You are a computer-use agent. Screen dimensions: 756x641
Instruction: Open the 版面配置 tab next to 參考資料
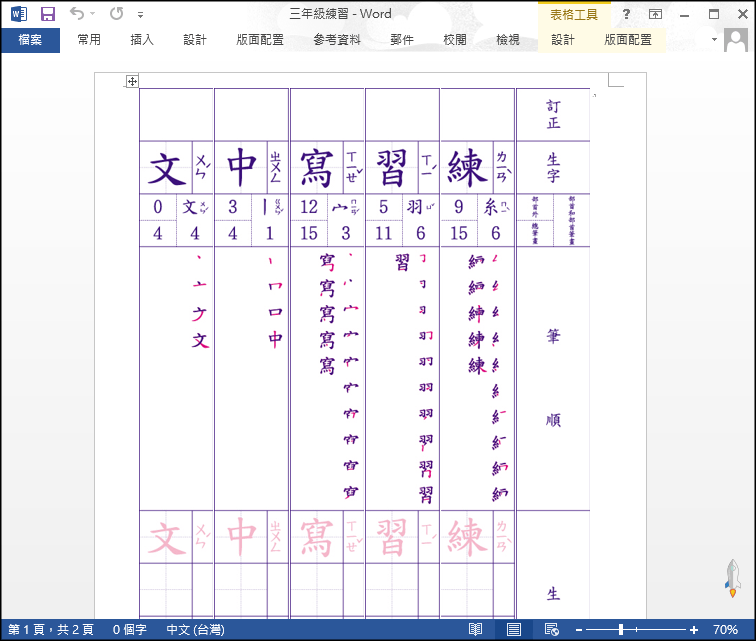click(x=260, y=40)
